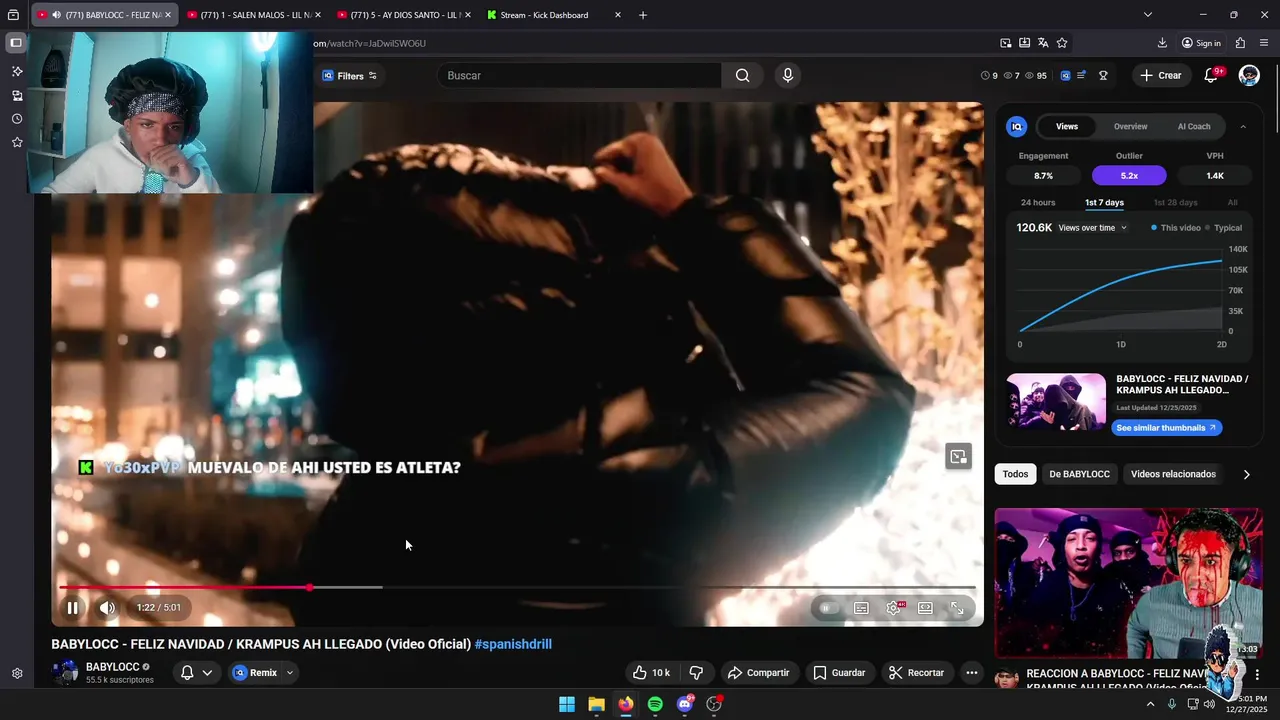The height and width of the screenshot is (720, 1280).
Task: Select the Views tab in IQ panel
Action: coord(1067,127)
